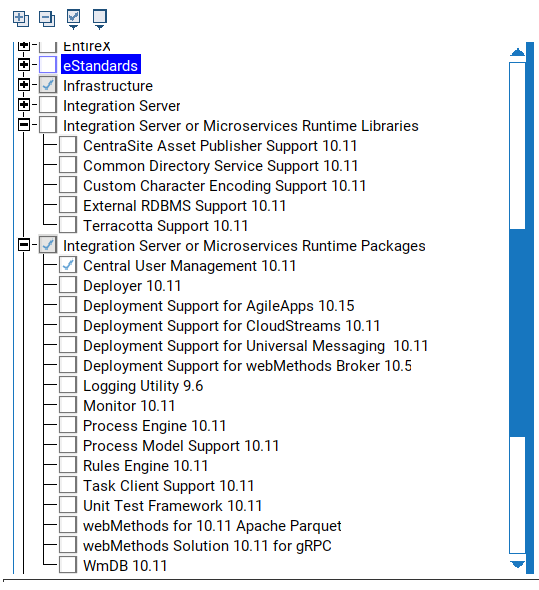Expand the eStandards tree node

tap(24, 65)
